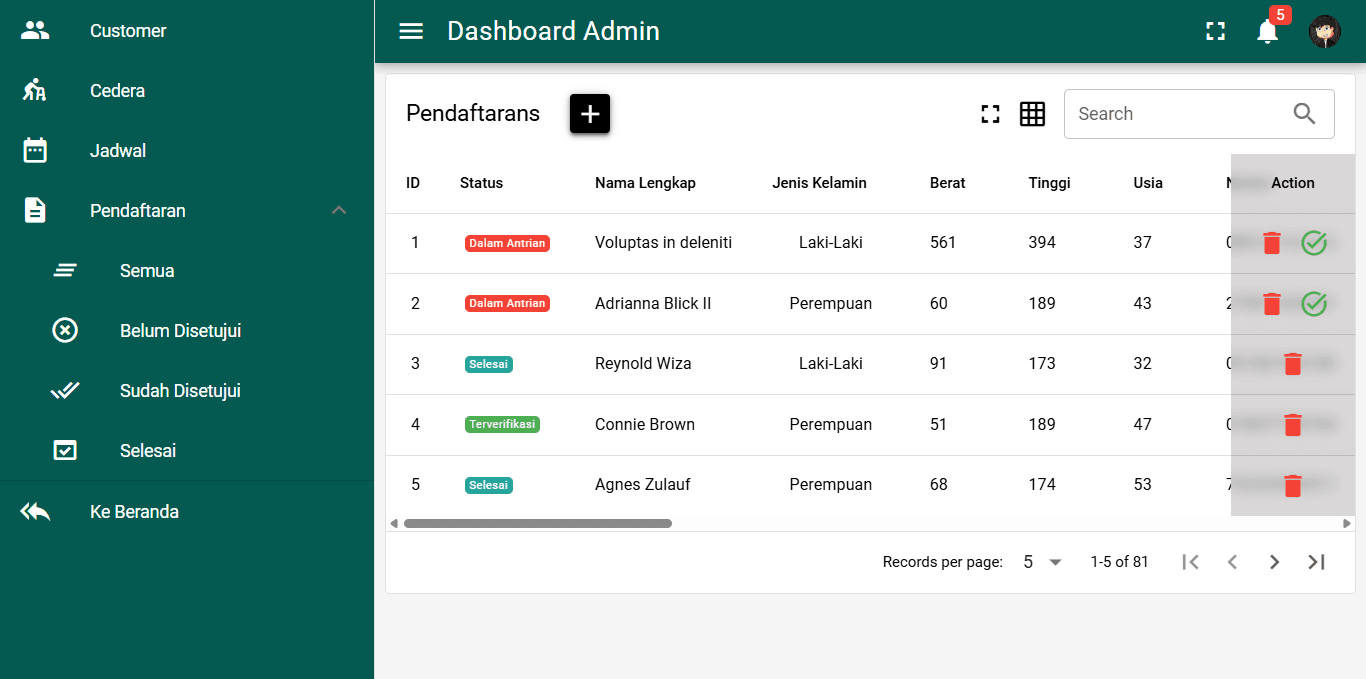Open the hamburger menu in the header
The image size is (1366, 679).
pos(411,31)
